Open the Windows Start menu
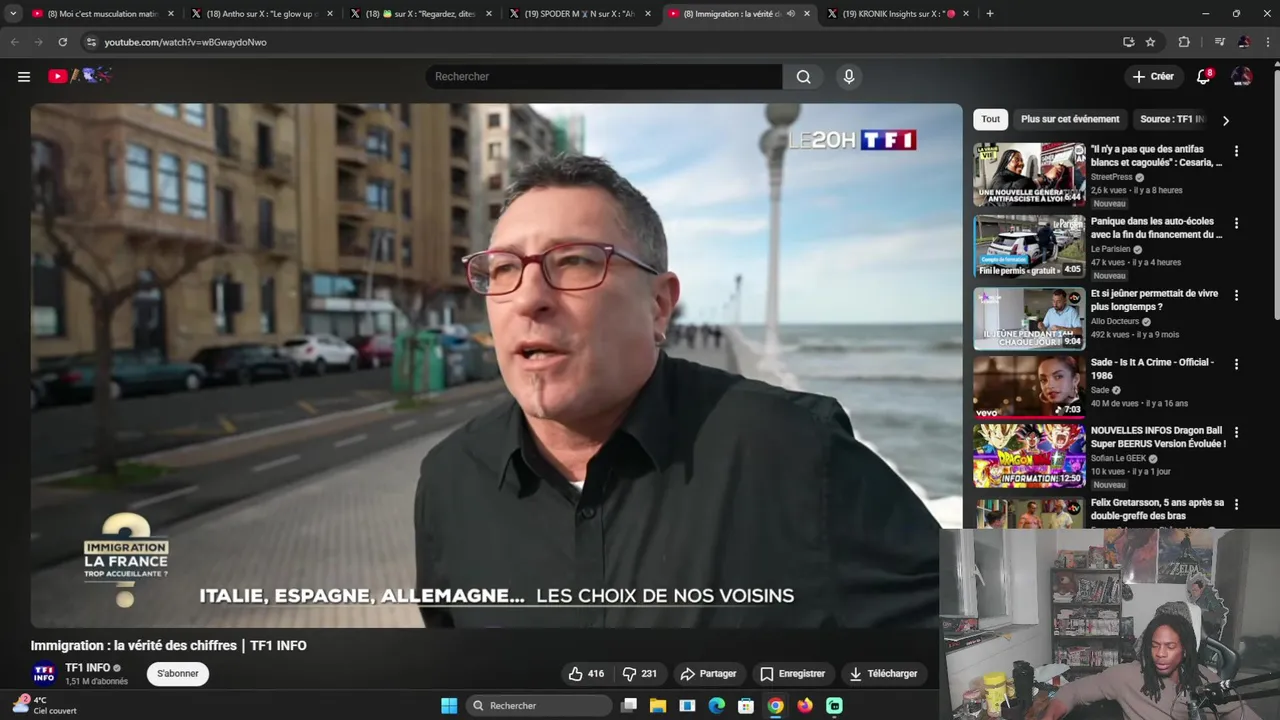Viewport: 1280px width, 720px height. pos(449,706)
